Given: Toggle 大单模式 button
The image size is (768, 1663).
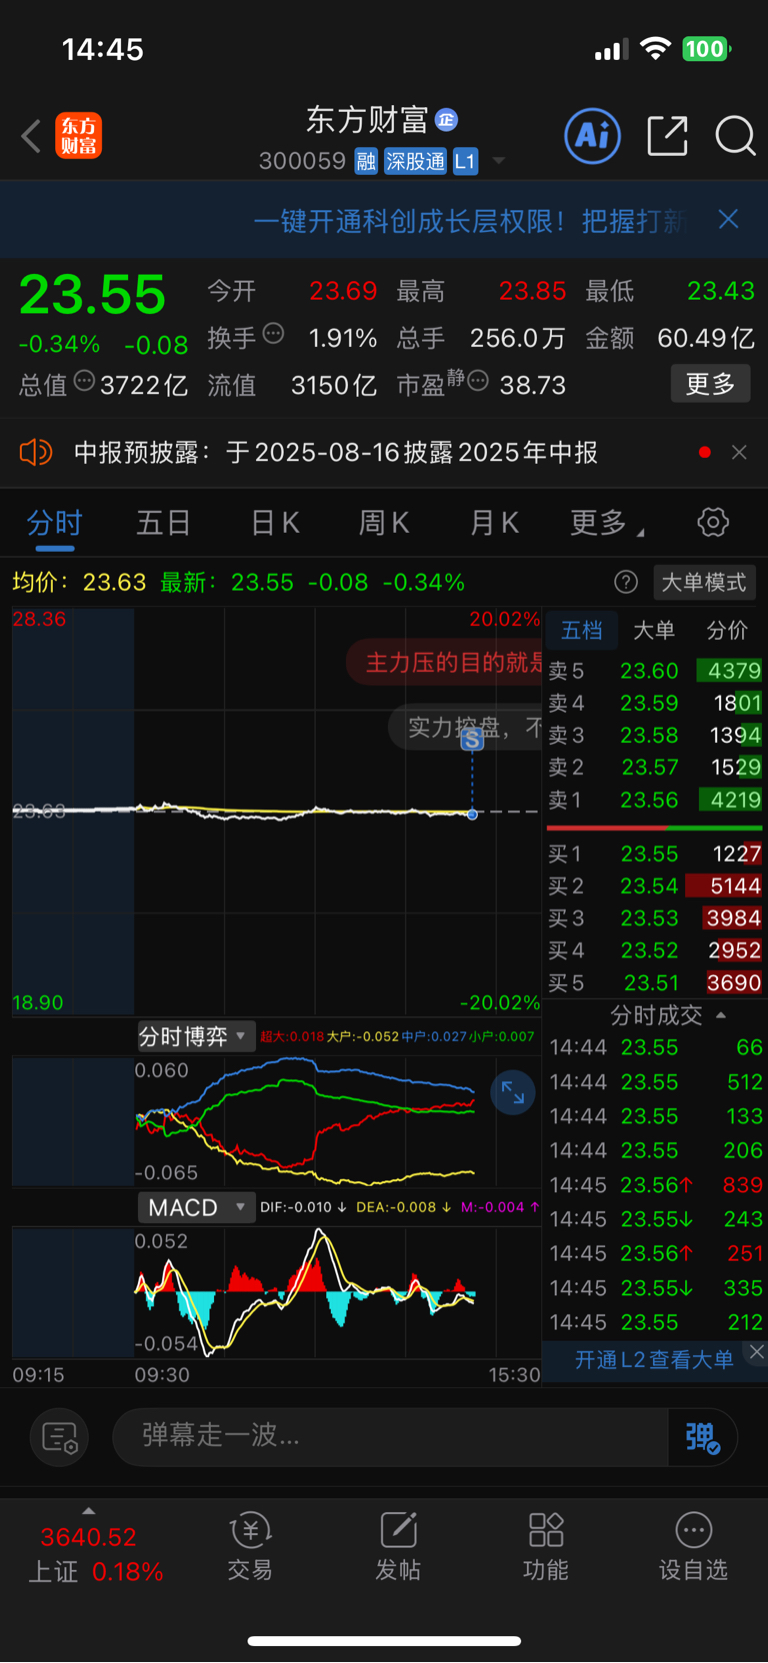Looking at the screenshot, I should tap(704, 582).
